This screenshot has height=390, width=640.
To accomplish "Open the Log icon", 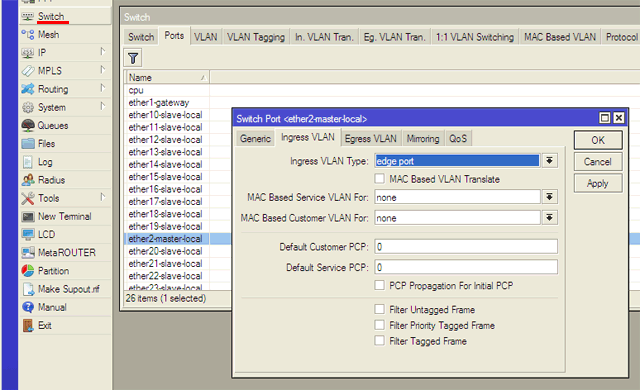I will (x=28, y=162).
